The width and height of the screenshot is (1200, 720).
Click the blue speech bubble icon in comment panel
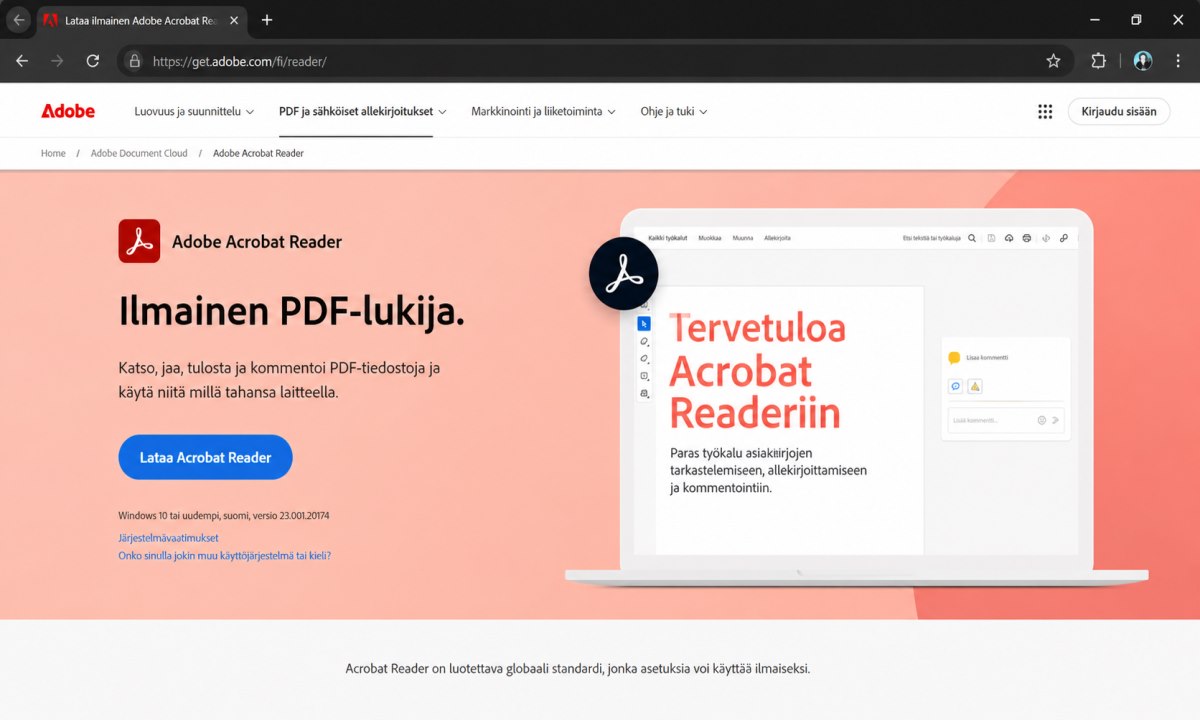click(x=956, y=386)
